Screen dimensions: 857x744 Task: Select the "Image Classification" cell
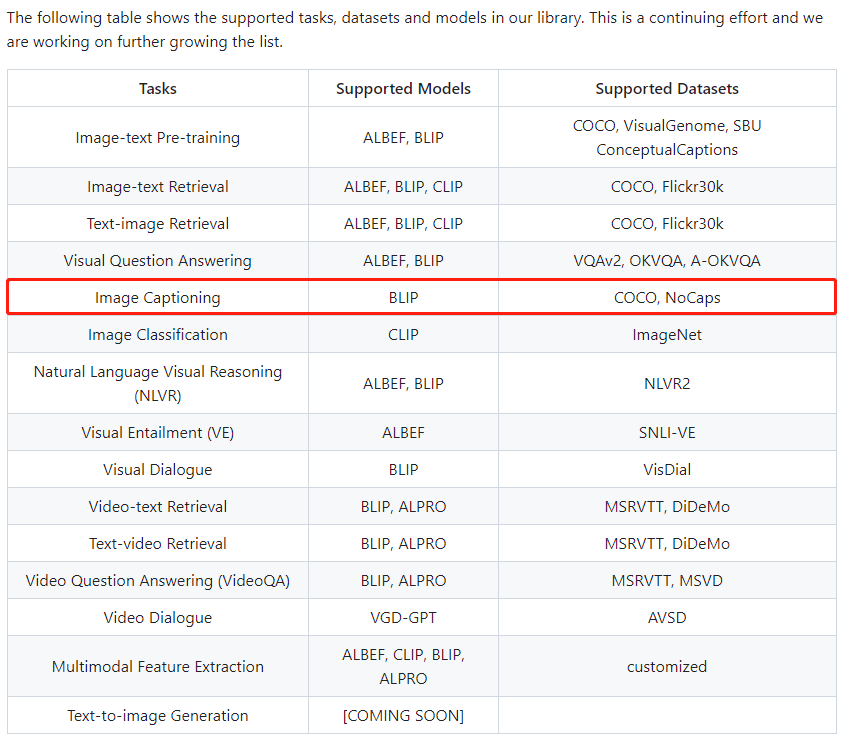pyautogui.click(x=158, y=335)
